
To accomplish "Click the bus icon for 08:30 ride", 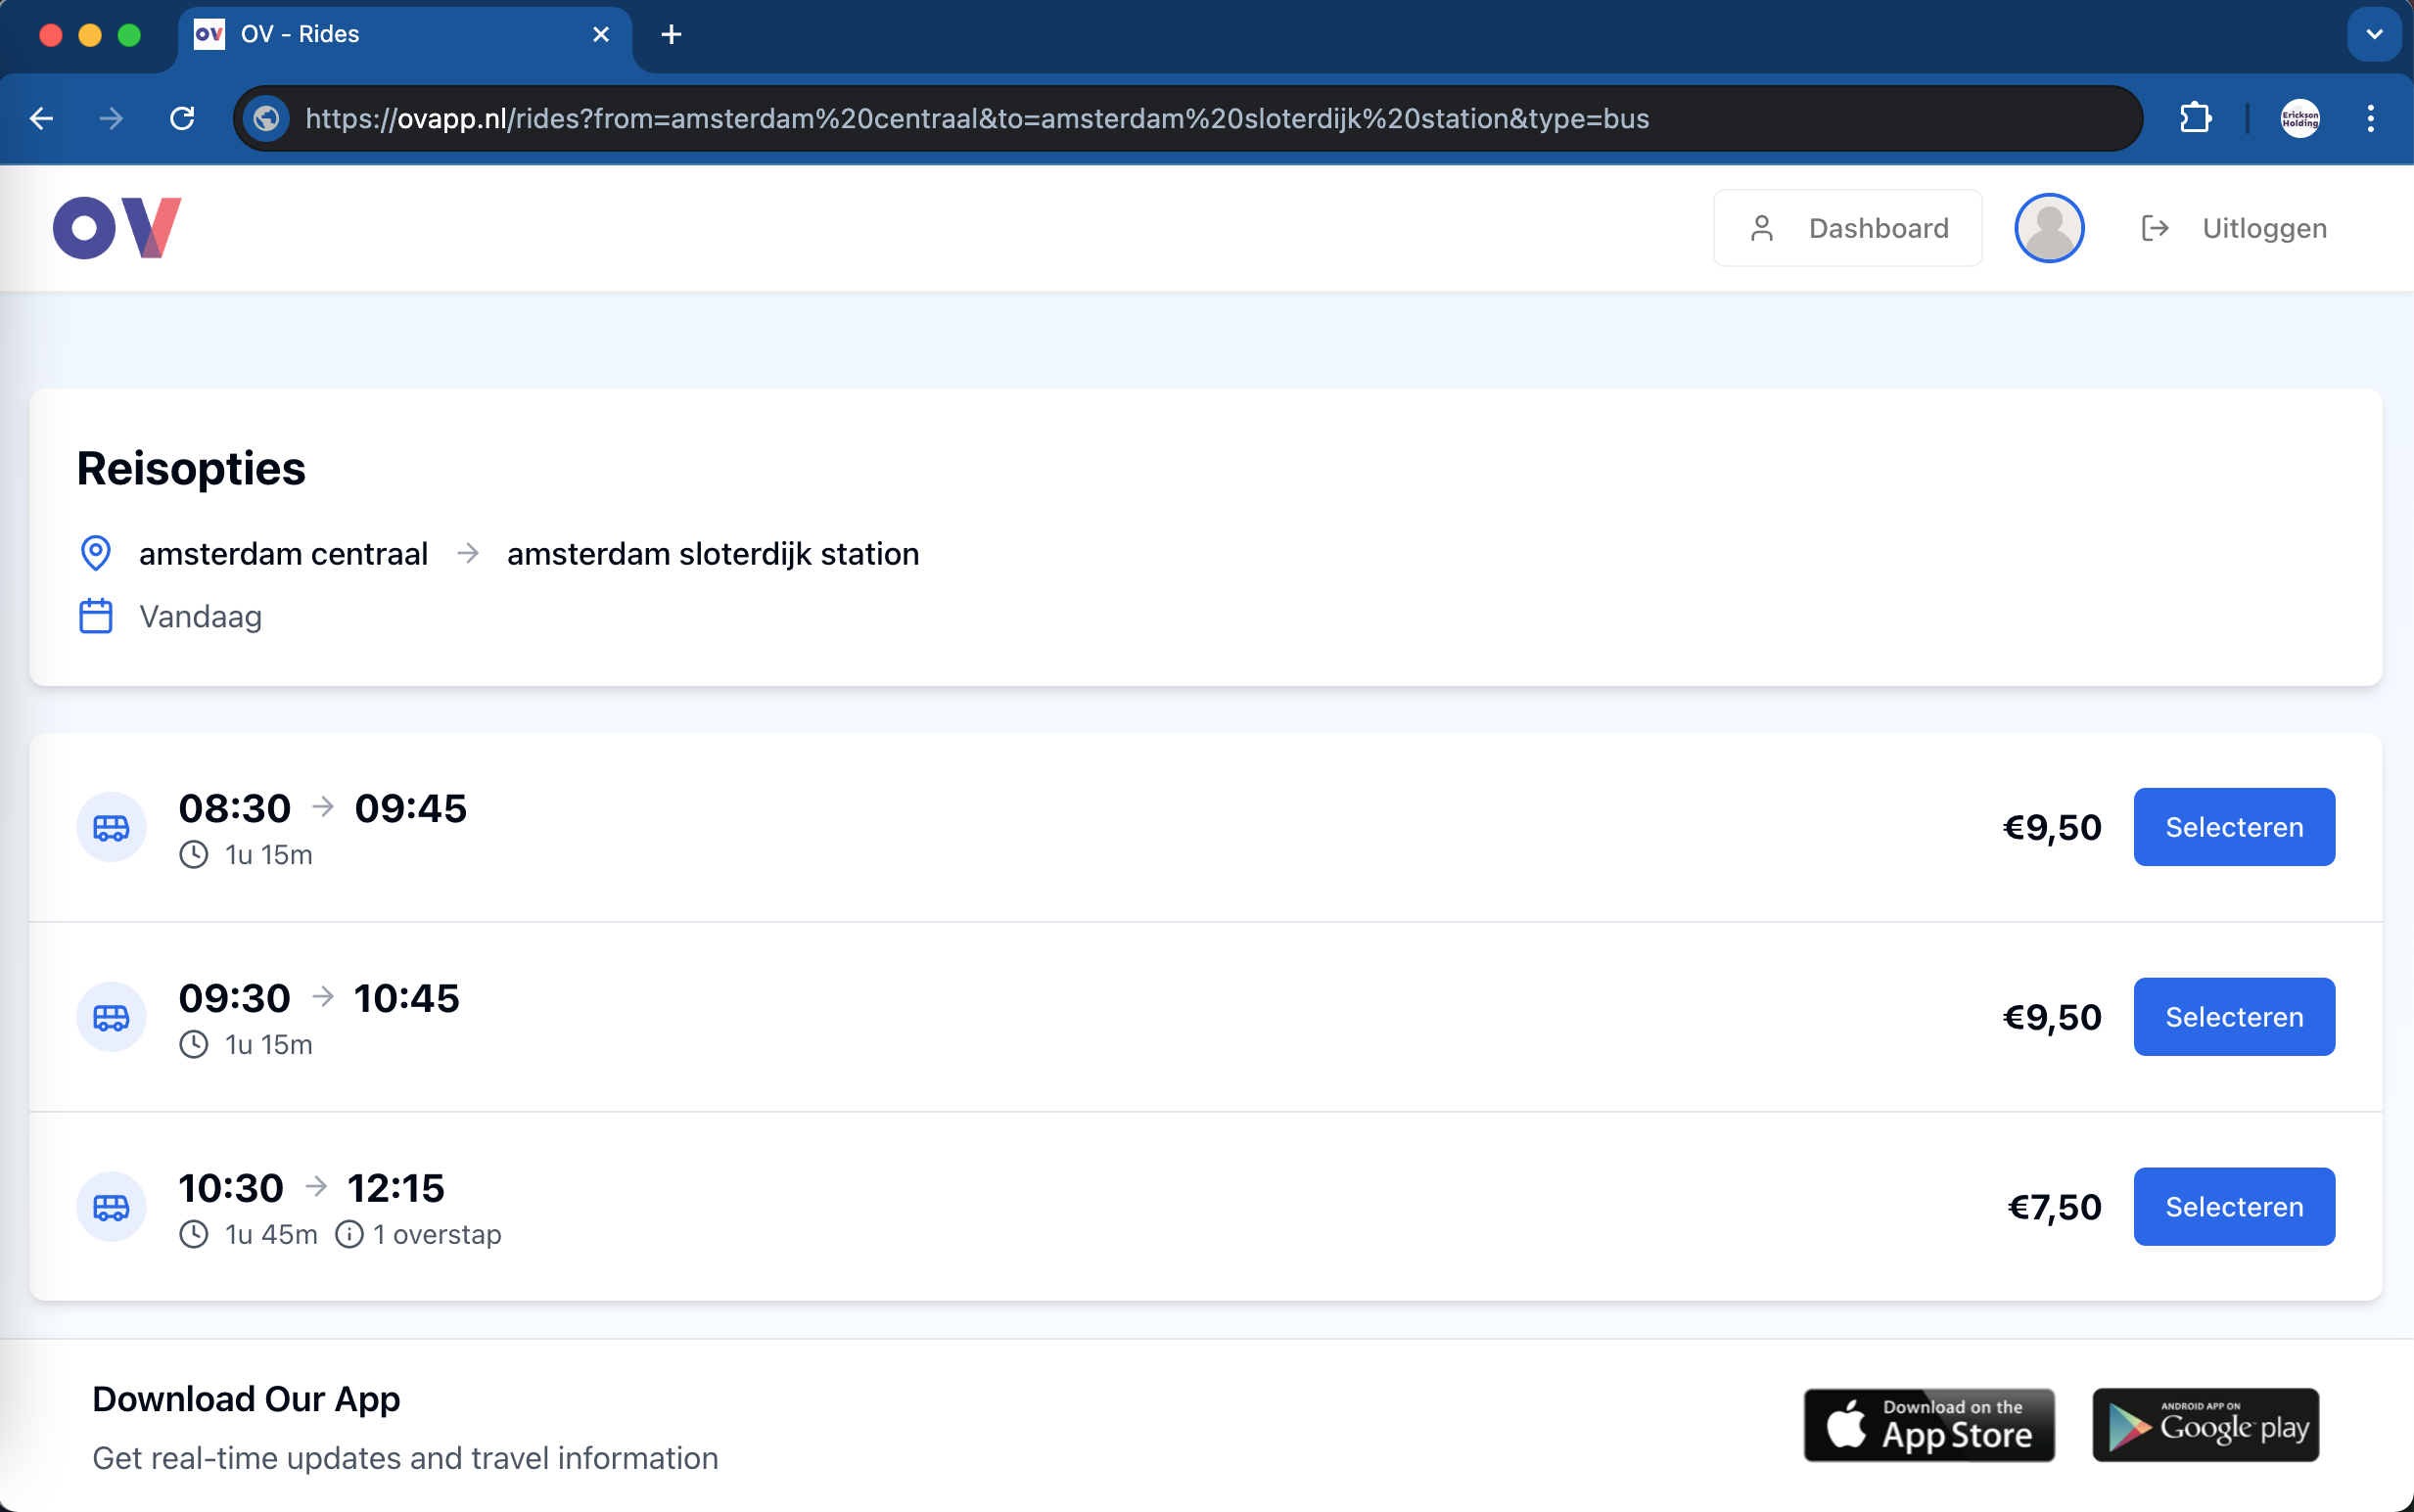I will pos(111,827).
